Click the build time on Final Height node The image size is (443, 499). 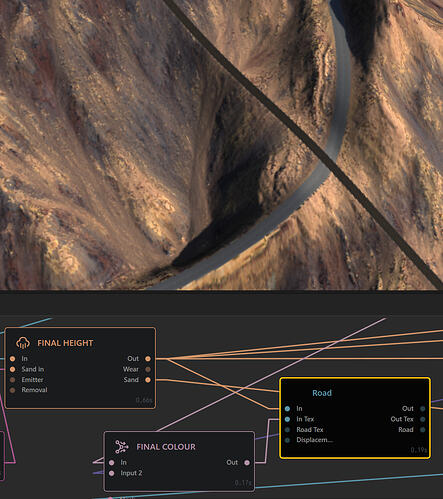click(x=144, y=400)
